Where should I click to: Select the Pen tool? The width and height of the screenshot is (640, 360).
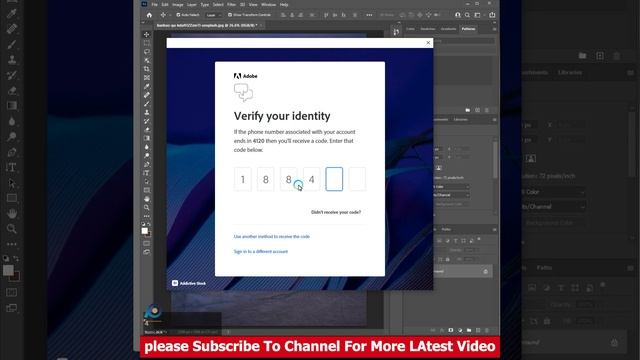coord(147,164)
